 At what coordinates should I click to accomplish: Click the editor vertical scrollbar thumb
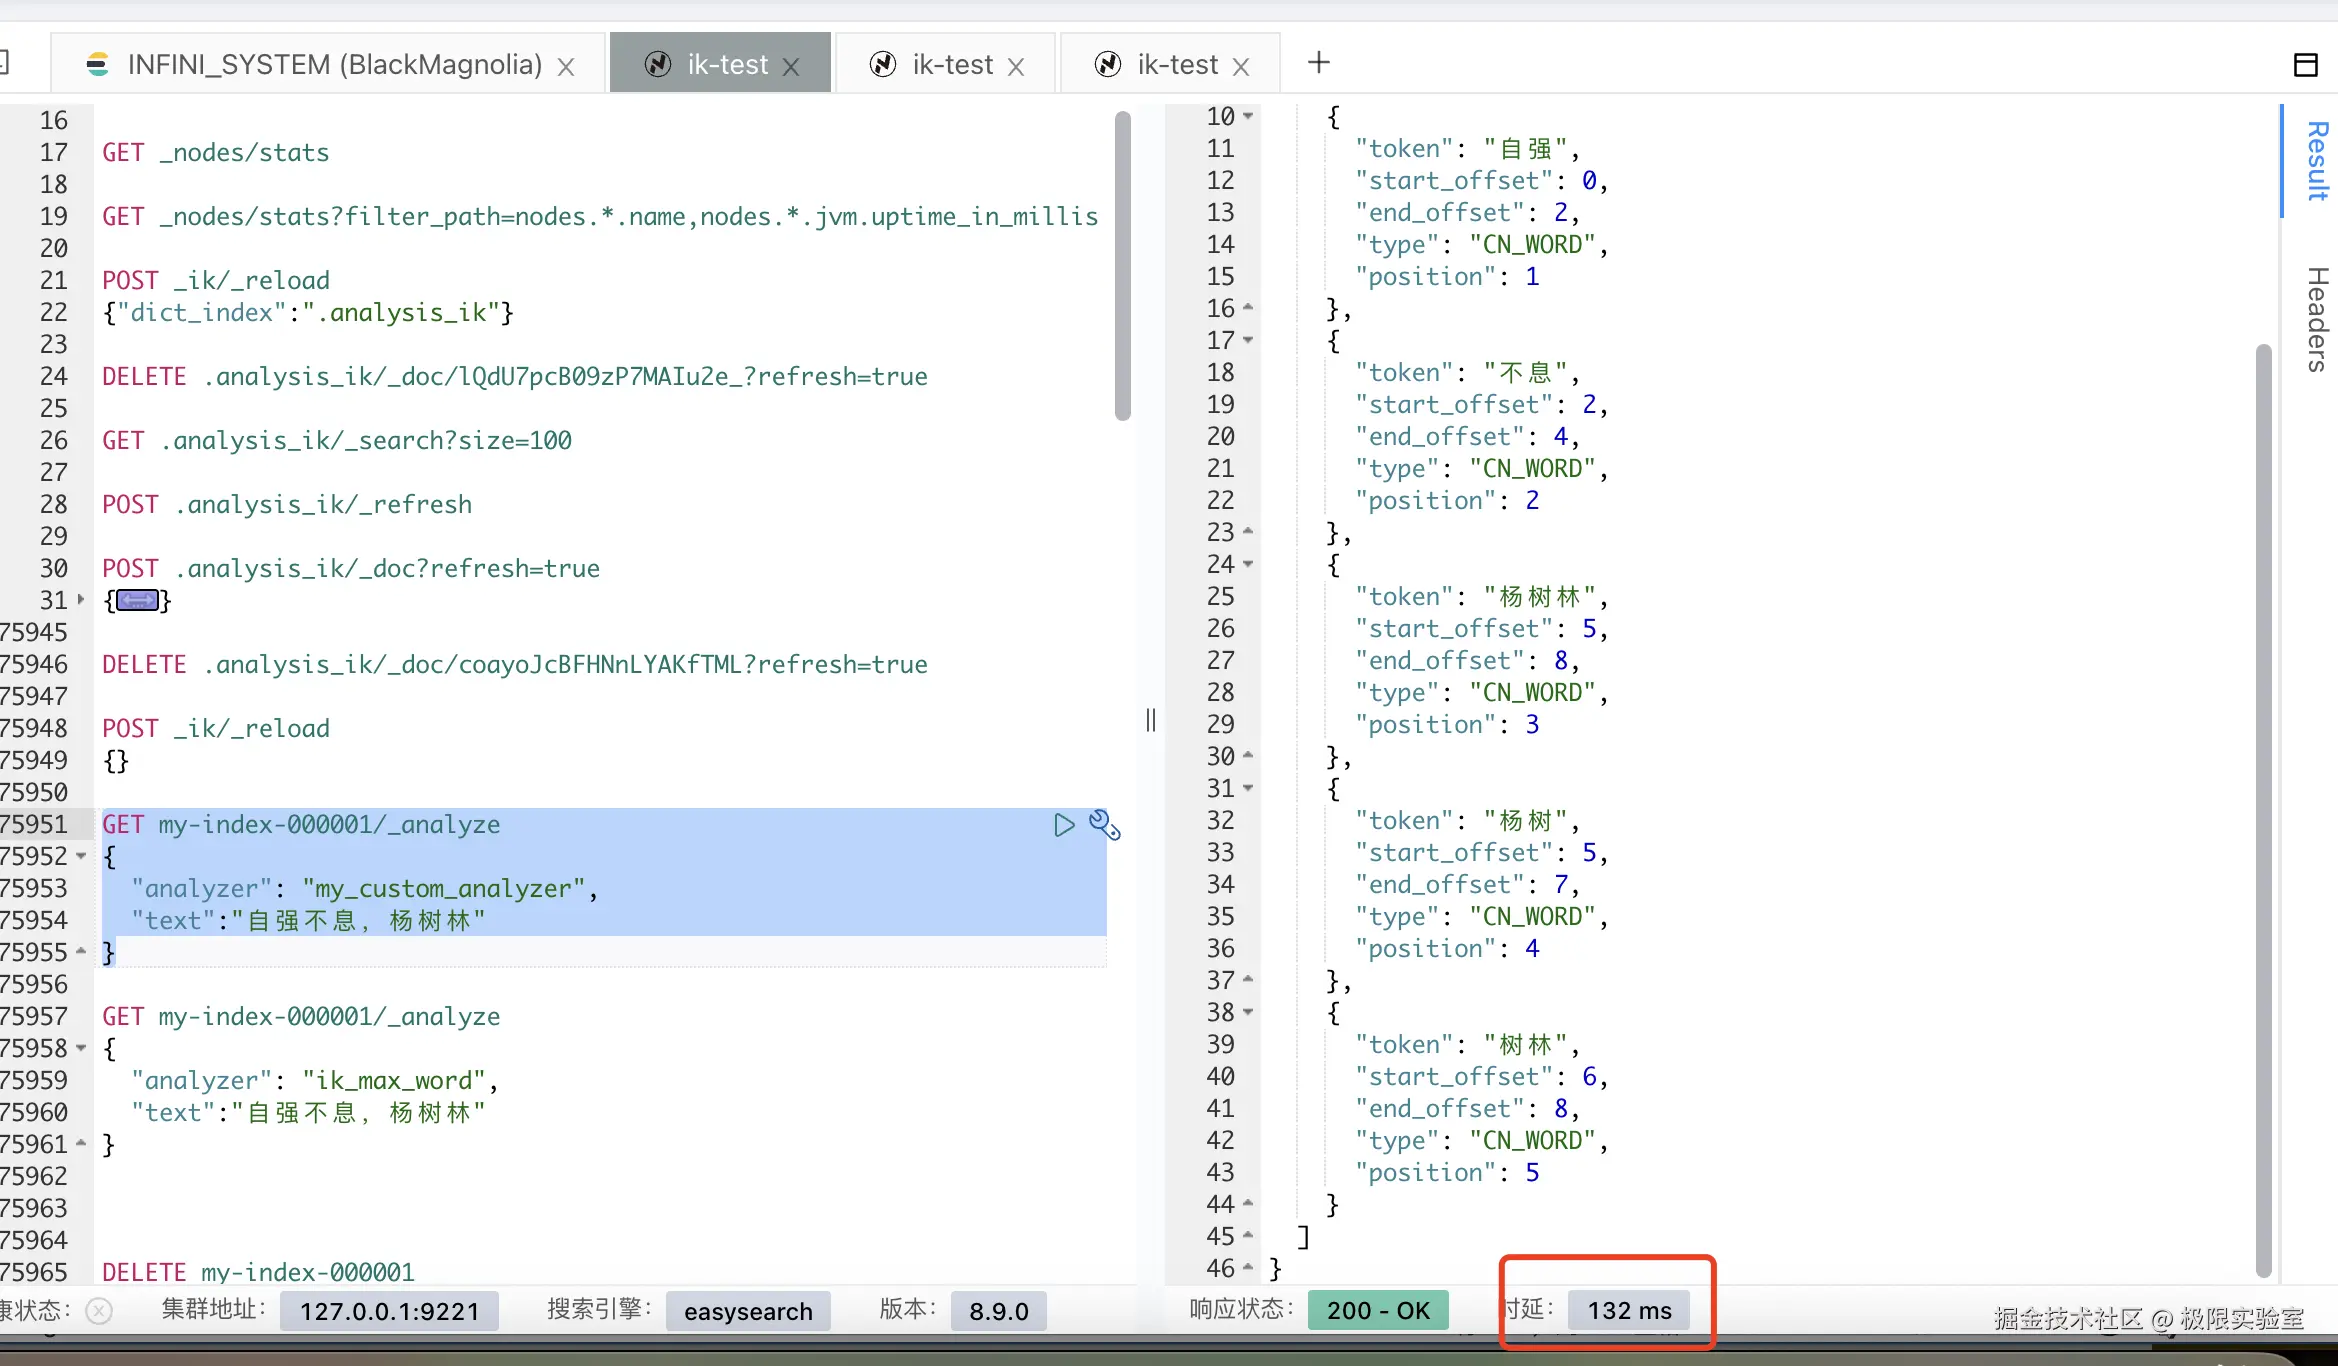click(1122, 265)
